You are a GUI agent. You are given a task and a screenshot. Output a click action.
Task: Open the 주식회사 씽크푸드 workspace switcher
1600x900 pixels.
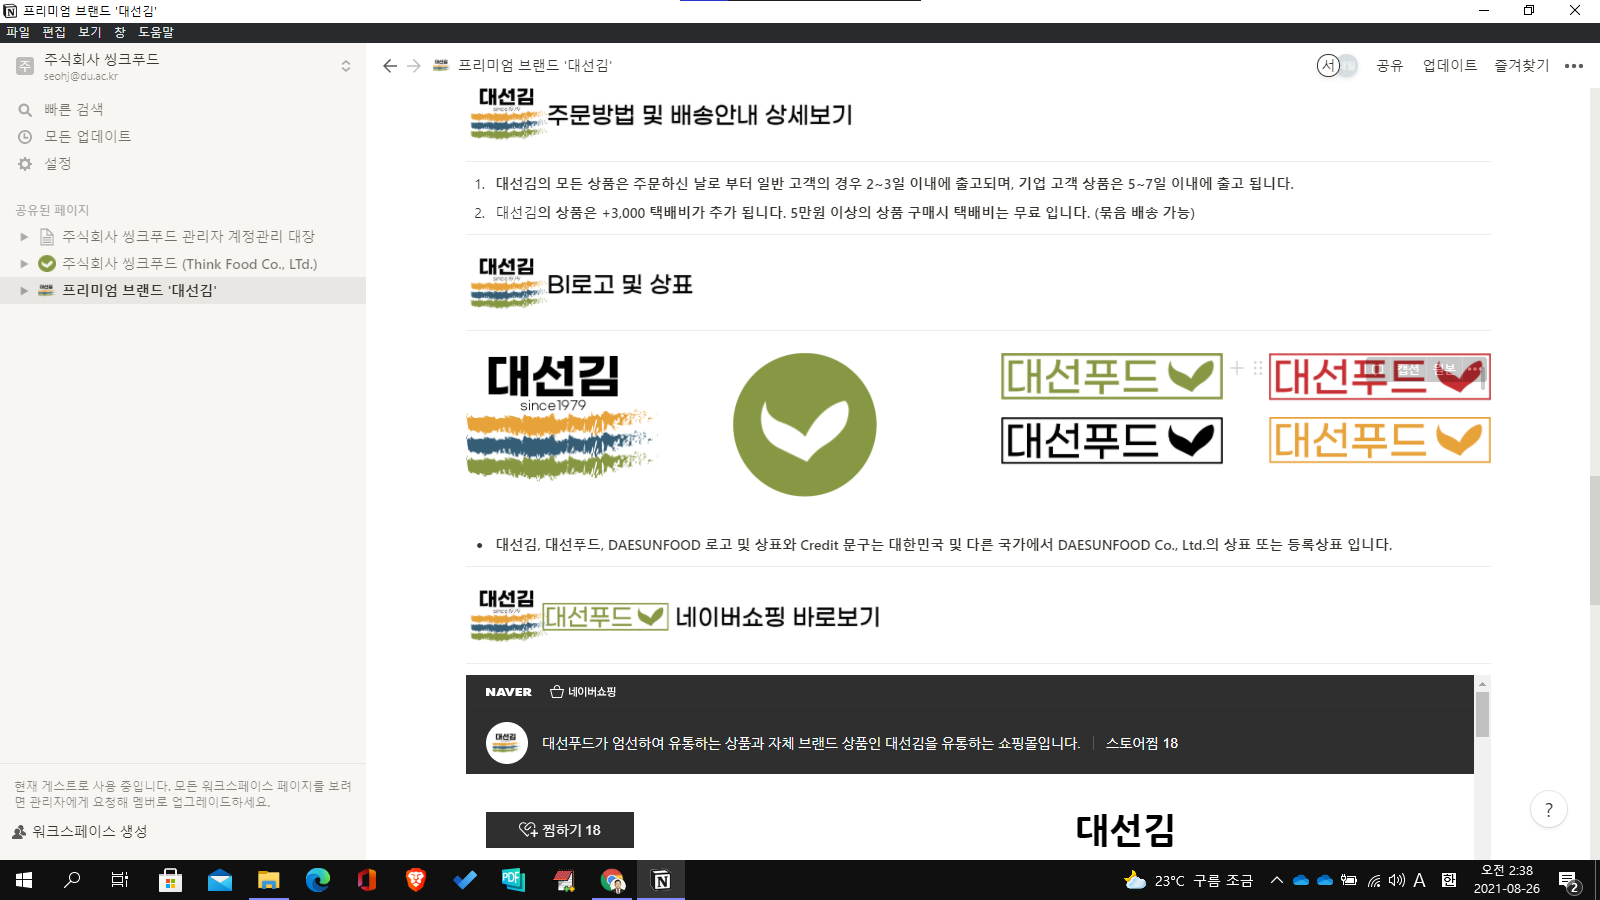click(x=183, y=66)
